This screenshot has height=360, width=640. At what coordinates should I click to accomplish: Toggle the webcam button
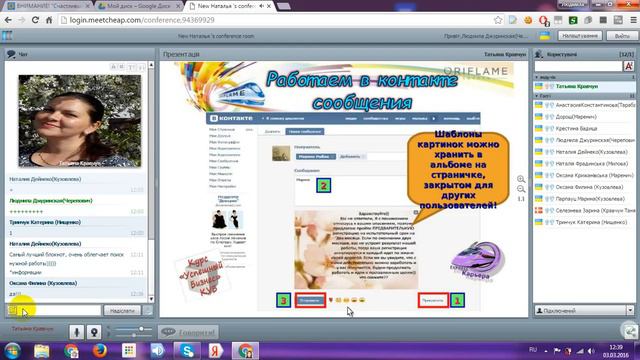(x=93, y=332)
